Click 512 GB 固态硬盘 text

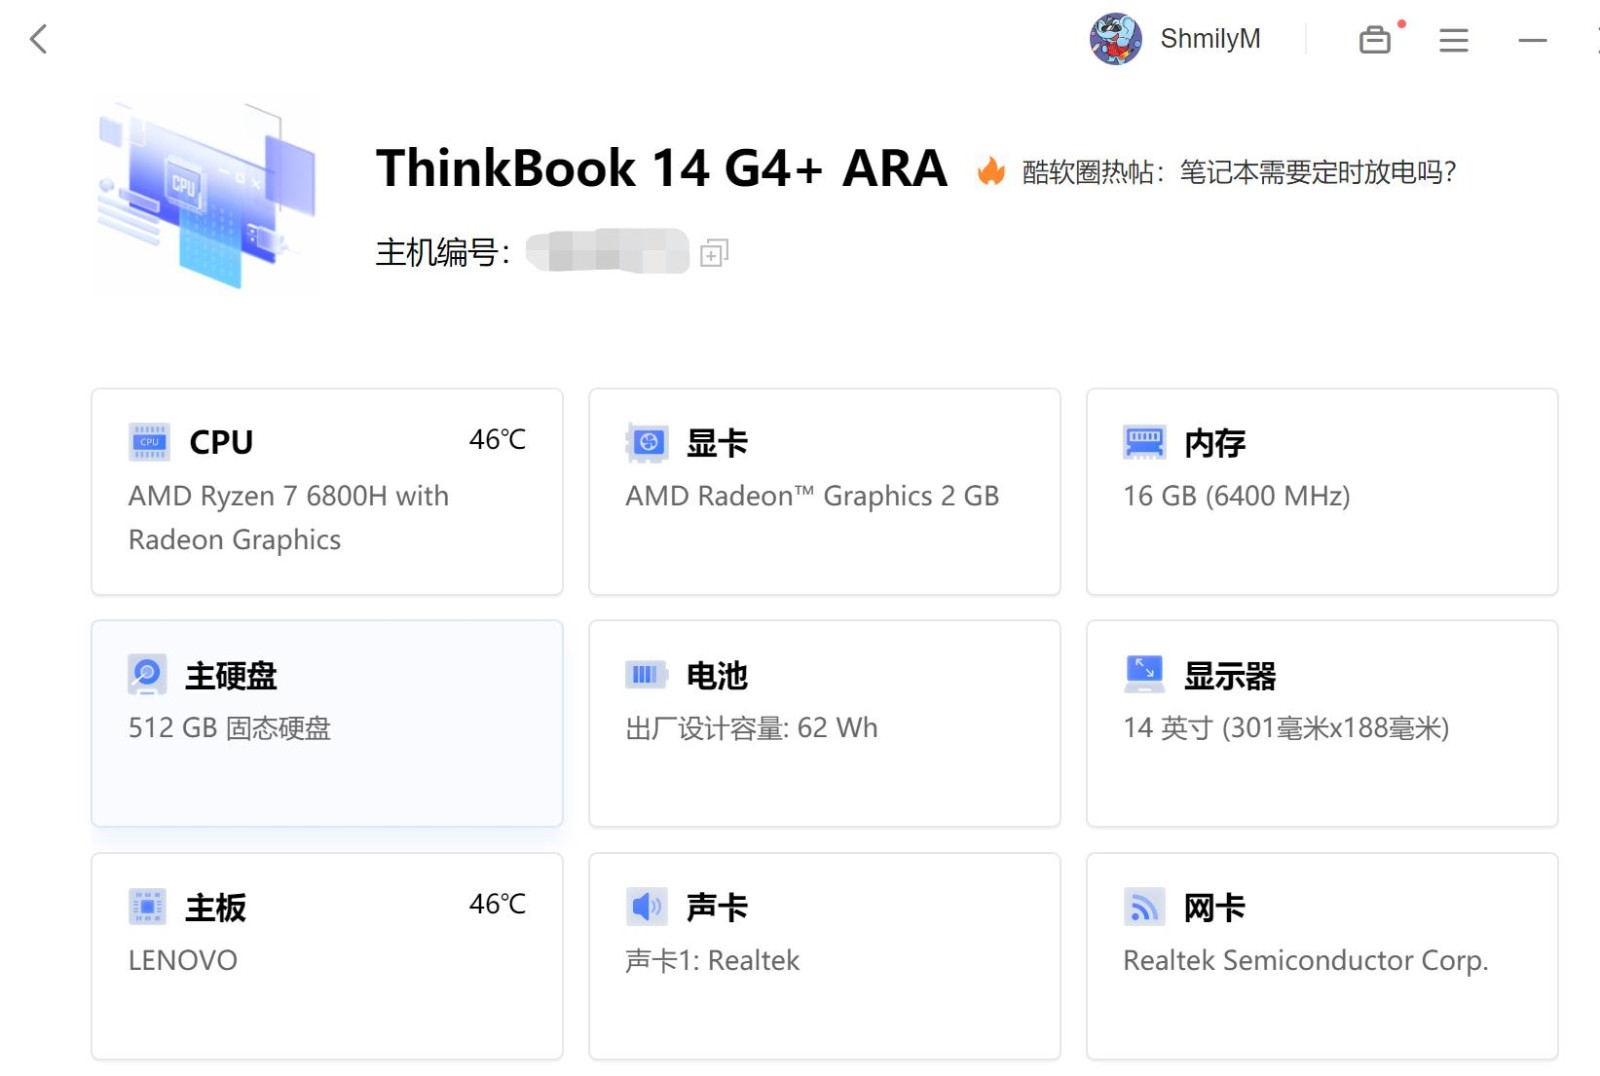[x=229, y=728]
